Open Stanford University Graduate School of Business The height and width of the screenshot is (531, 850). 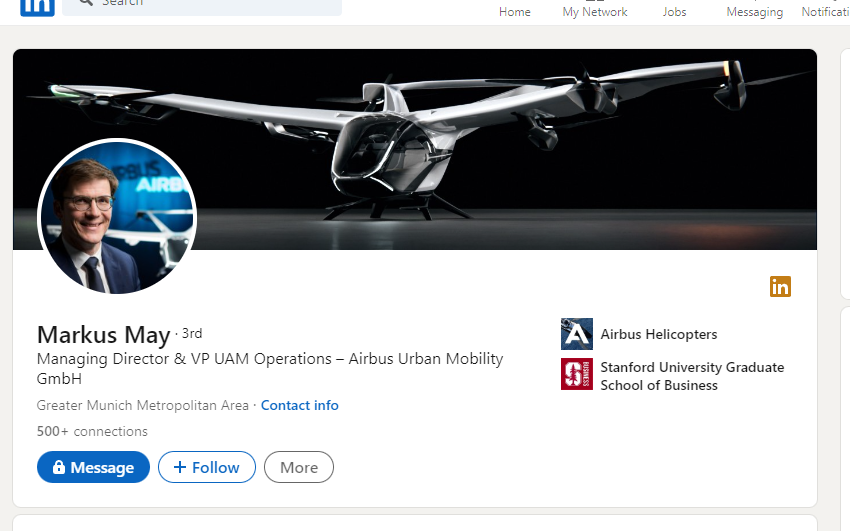[692, 376]
